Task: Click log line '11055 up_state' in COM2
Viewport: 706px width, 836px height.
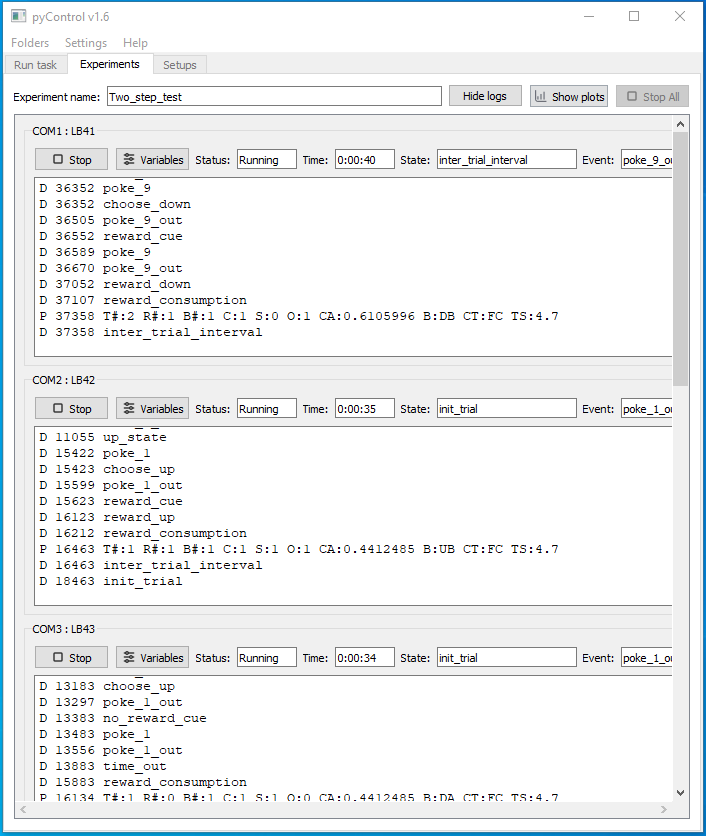Action: (x=102, y=437)
